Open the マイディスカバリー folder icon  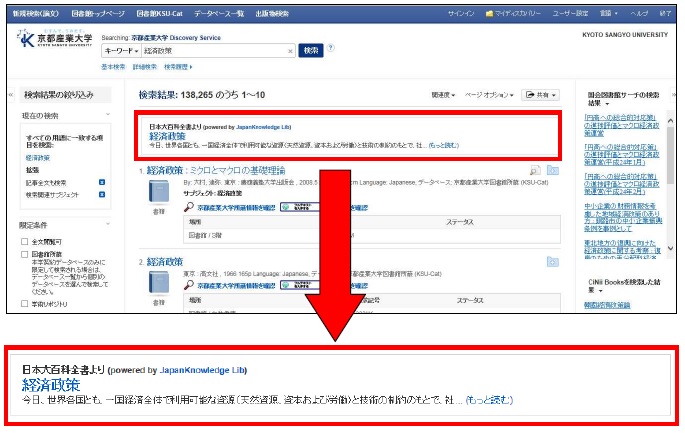(x=489, y=14)
